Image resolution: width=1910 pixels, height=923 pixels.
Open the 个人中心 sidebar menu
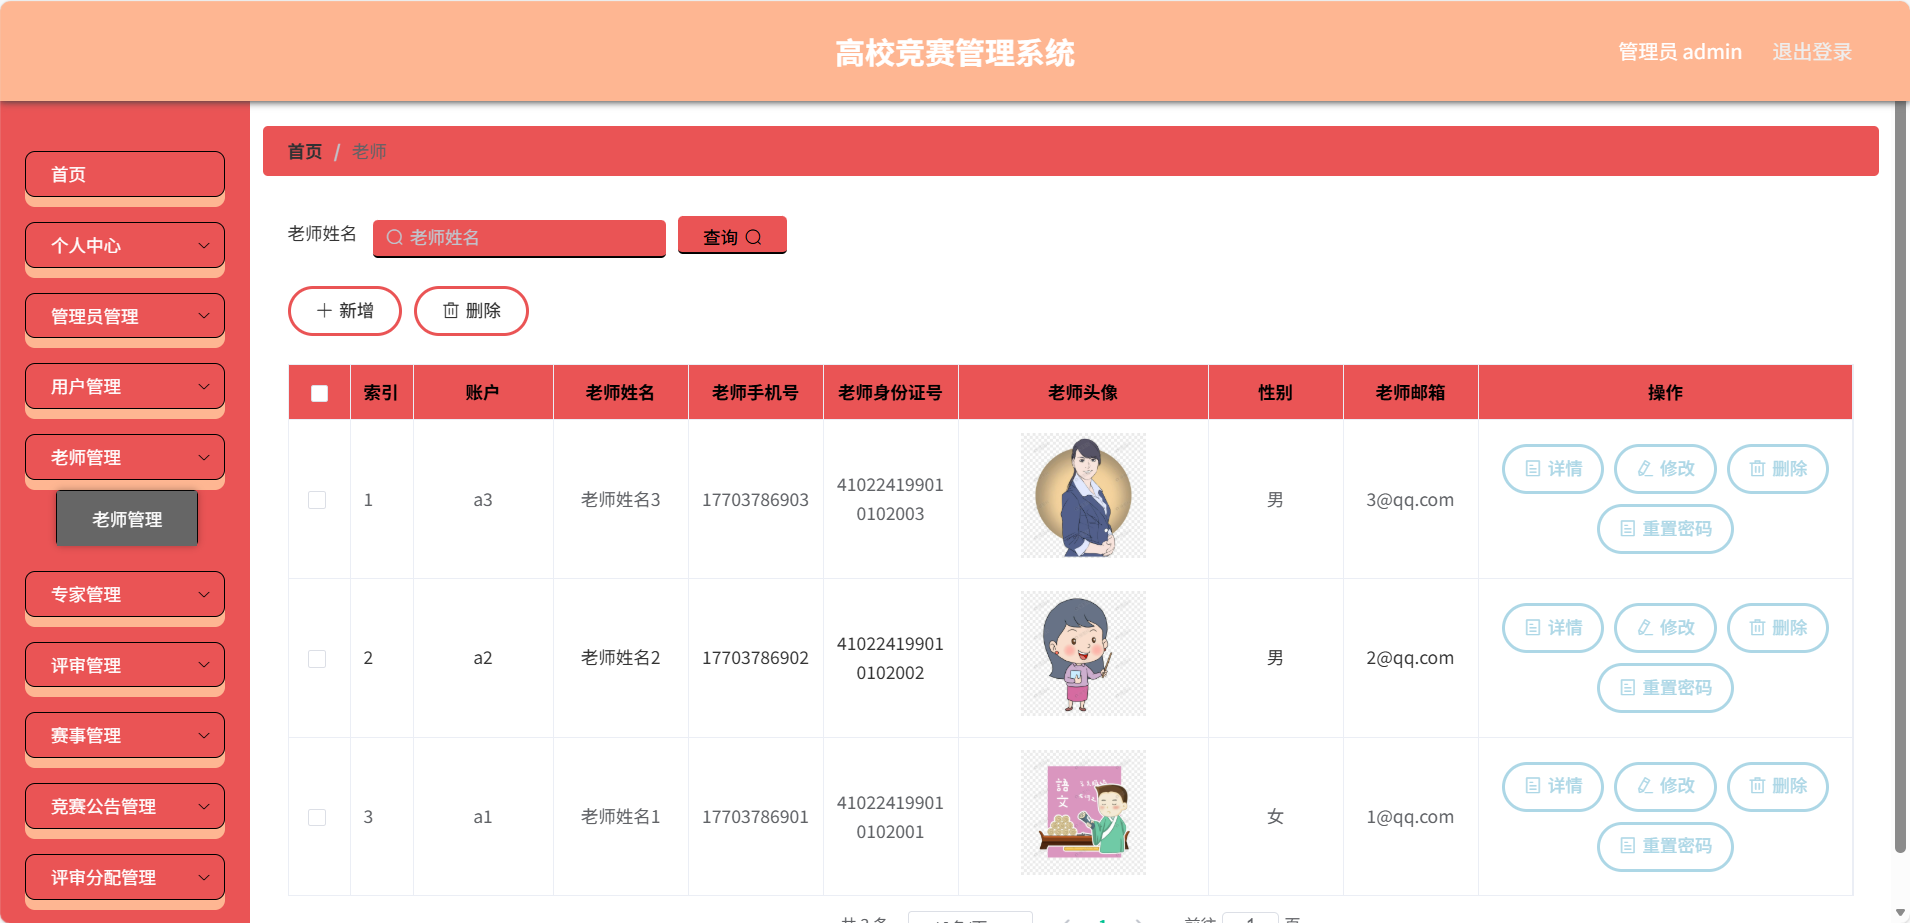tap(125, 245)
